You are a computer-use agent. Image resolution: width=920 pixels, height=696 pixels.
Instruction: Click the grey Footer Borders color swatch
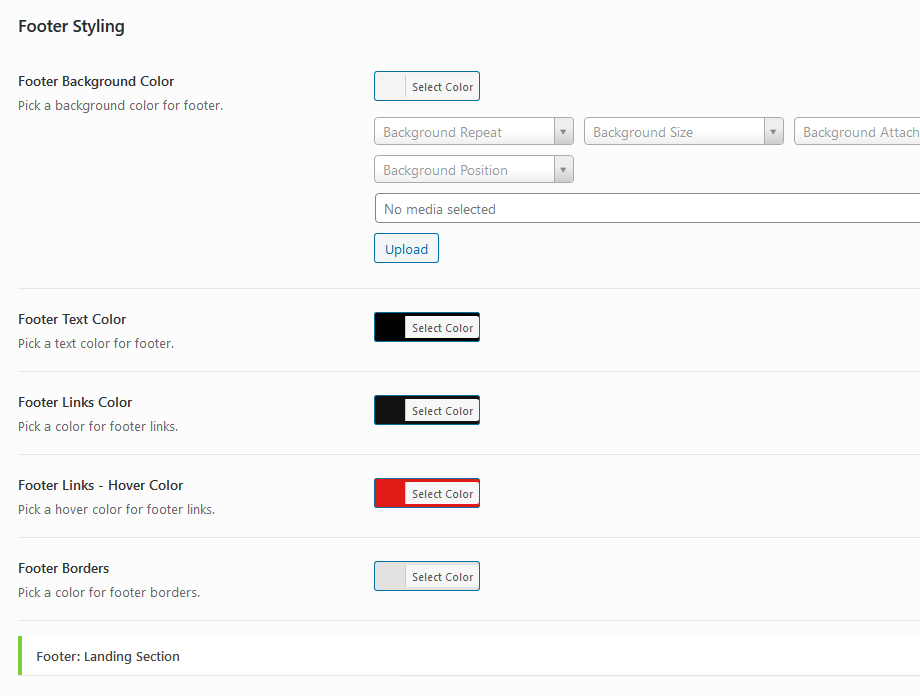(390, 577)
